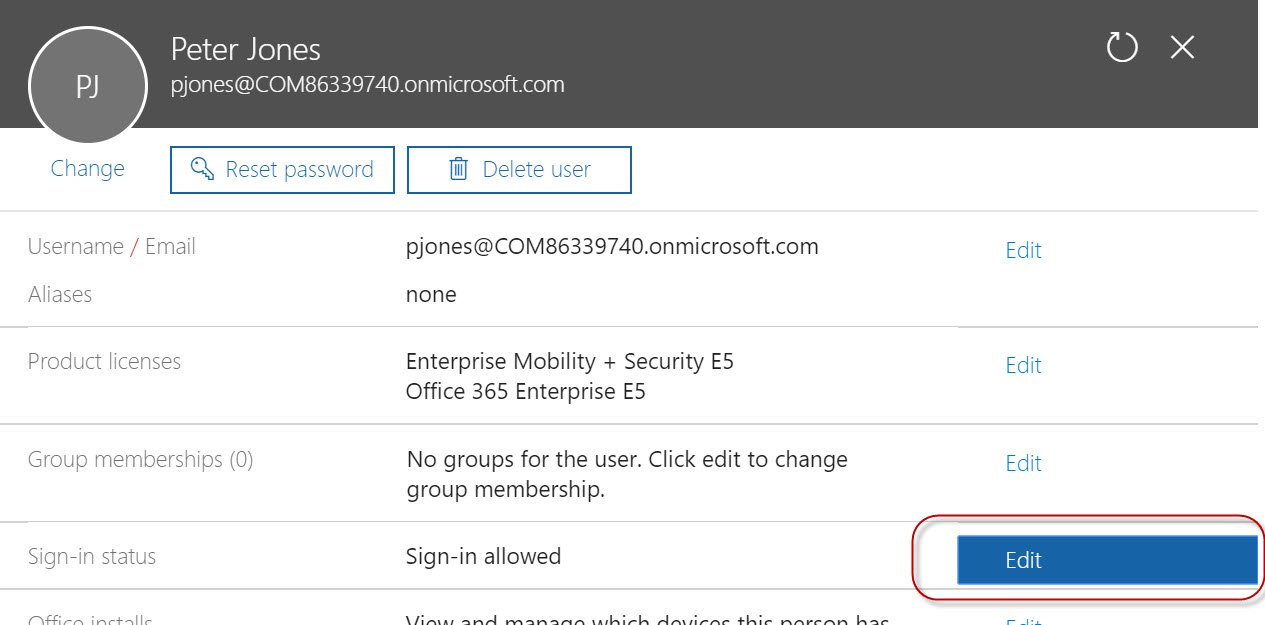
Task: Click the email address in the header
Action: [x=368, y=84]
